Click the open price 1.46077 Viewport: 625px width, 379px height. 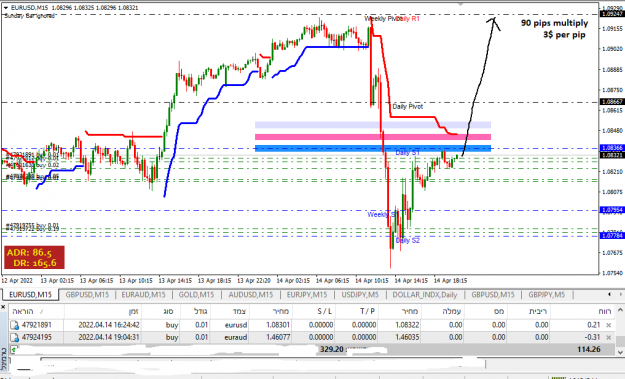tap(278, 338)
